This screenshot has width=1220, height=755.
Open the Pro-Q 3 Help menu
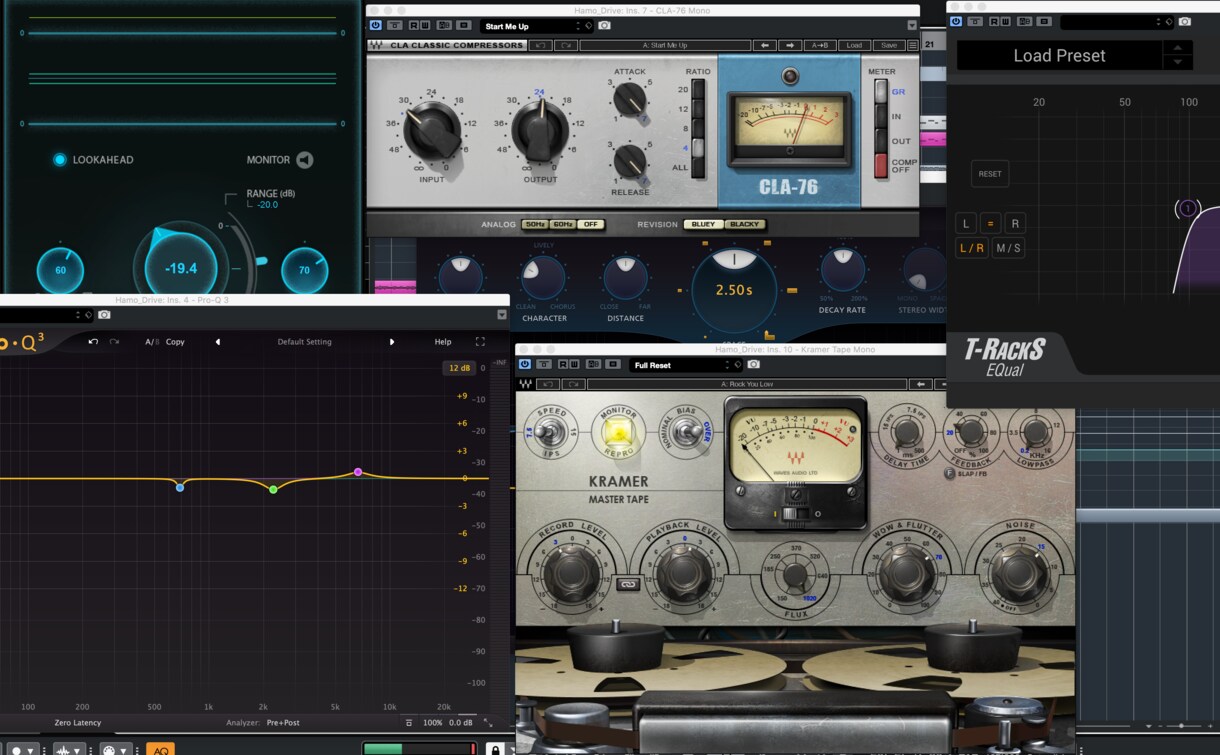pos(443,342)
